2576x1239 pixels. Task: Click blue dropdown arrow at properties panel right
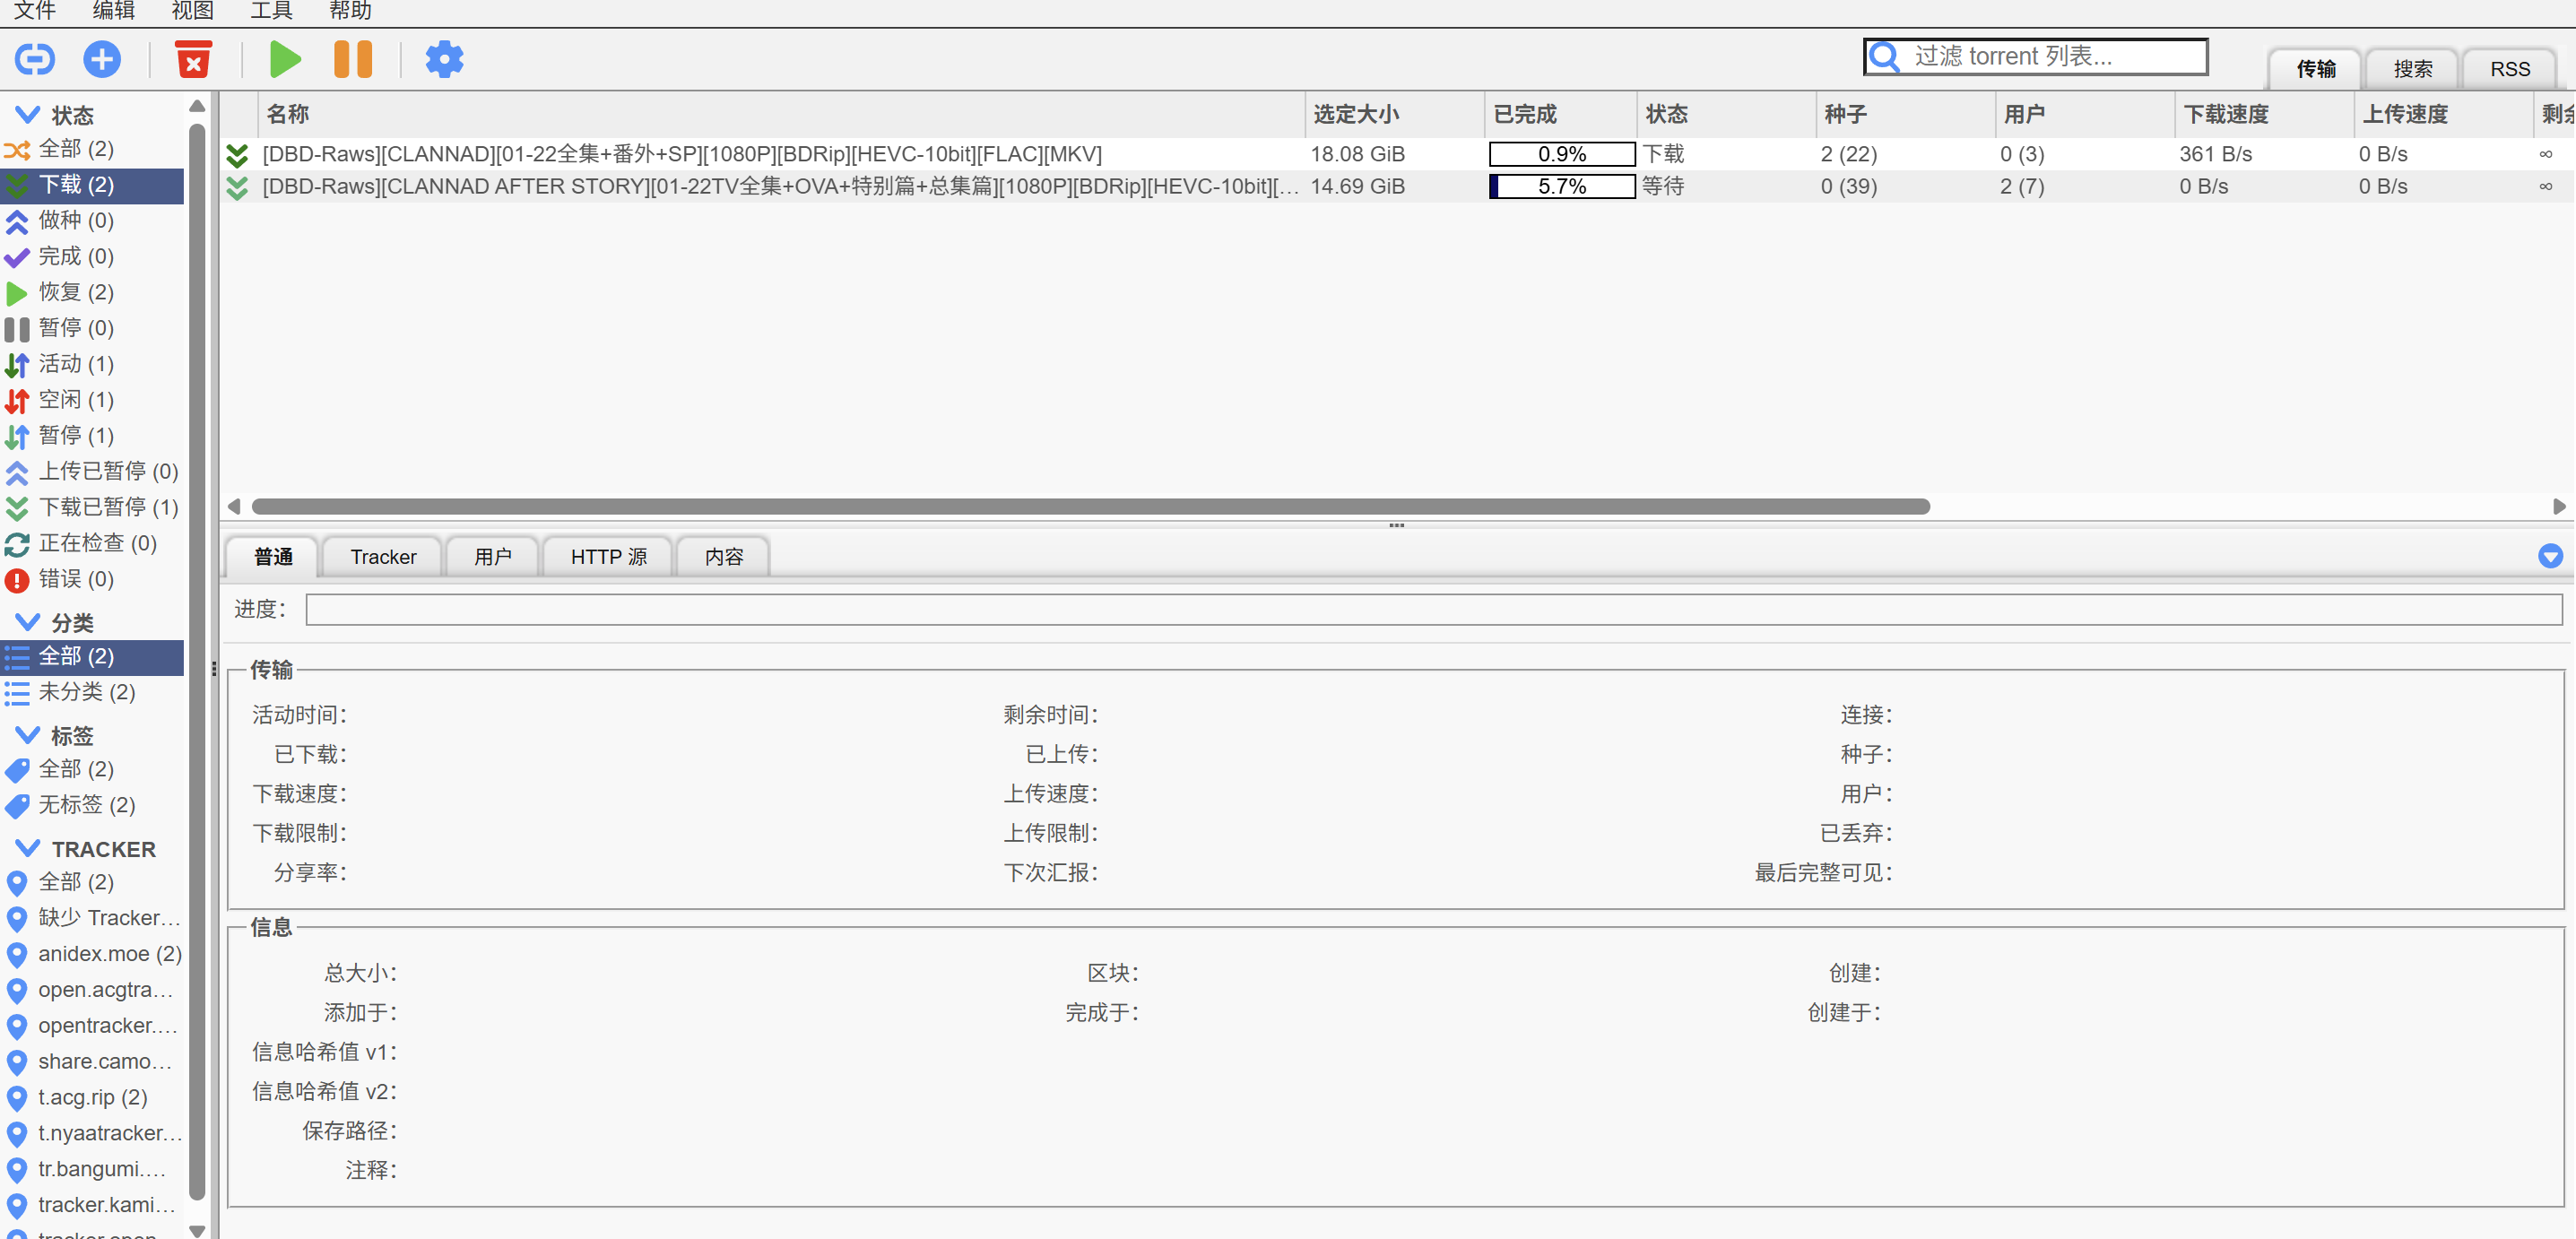pos(2550,556)
